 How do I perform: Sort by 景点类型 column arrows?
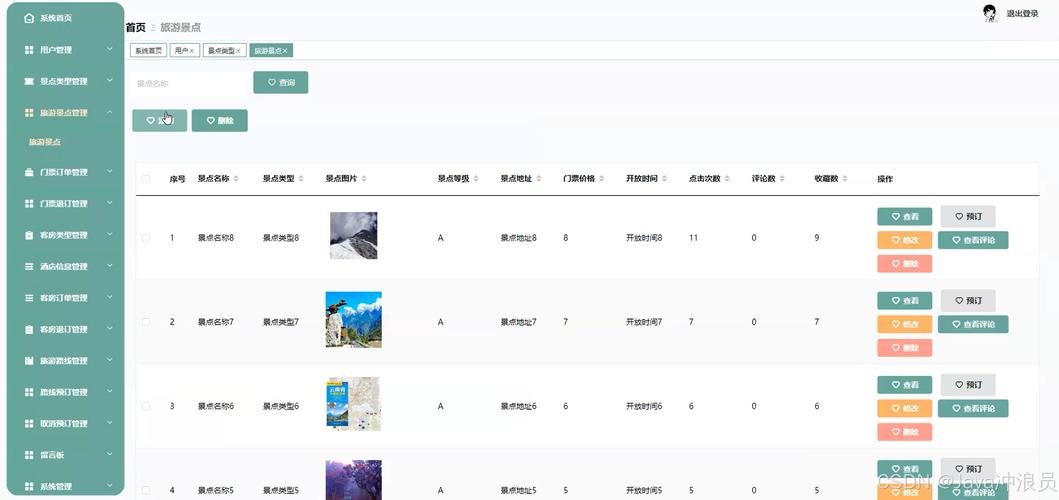pos(301,179)
